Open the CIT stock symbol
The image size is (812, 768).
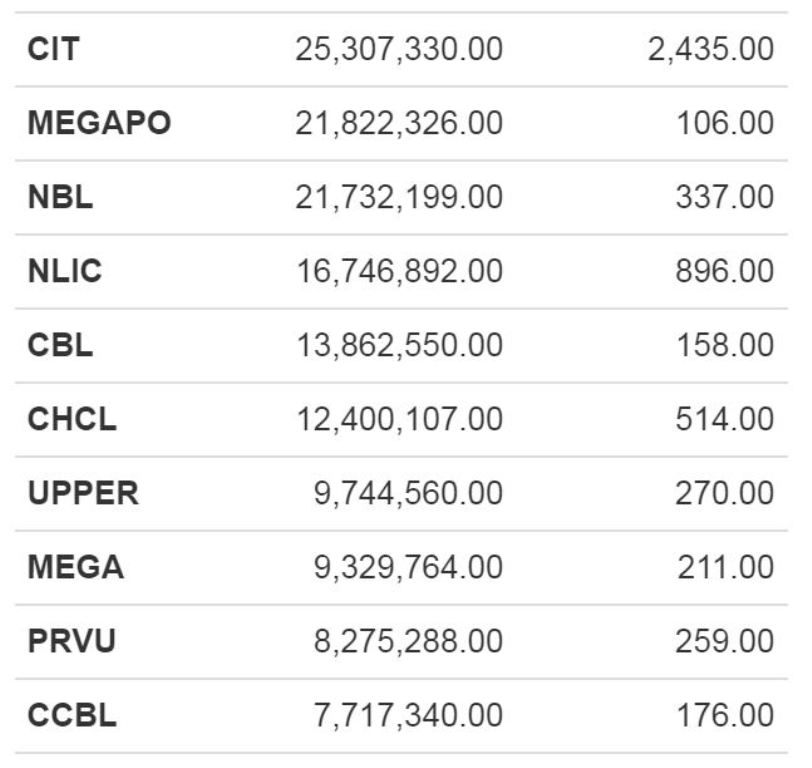click(53, 49)
